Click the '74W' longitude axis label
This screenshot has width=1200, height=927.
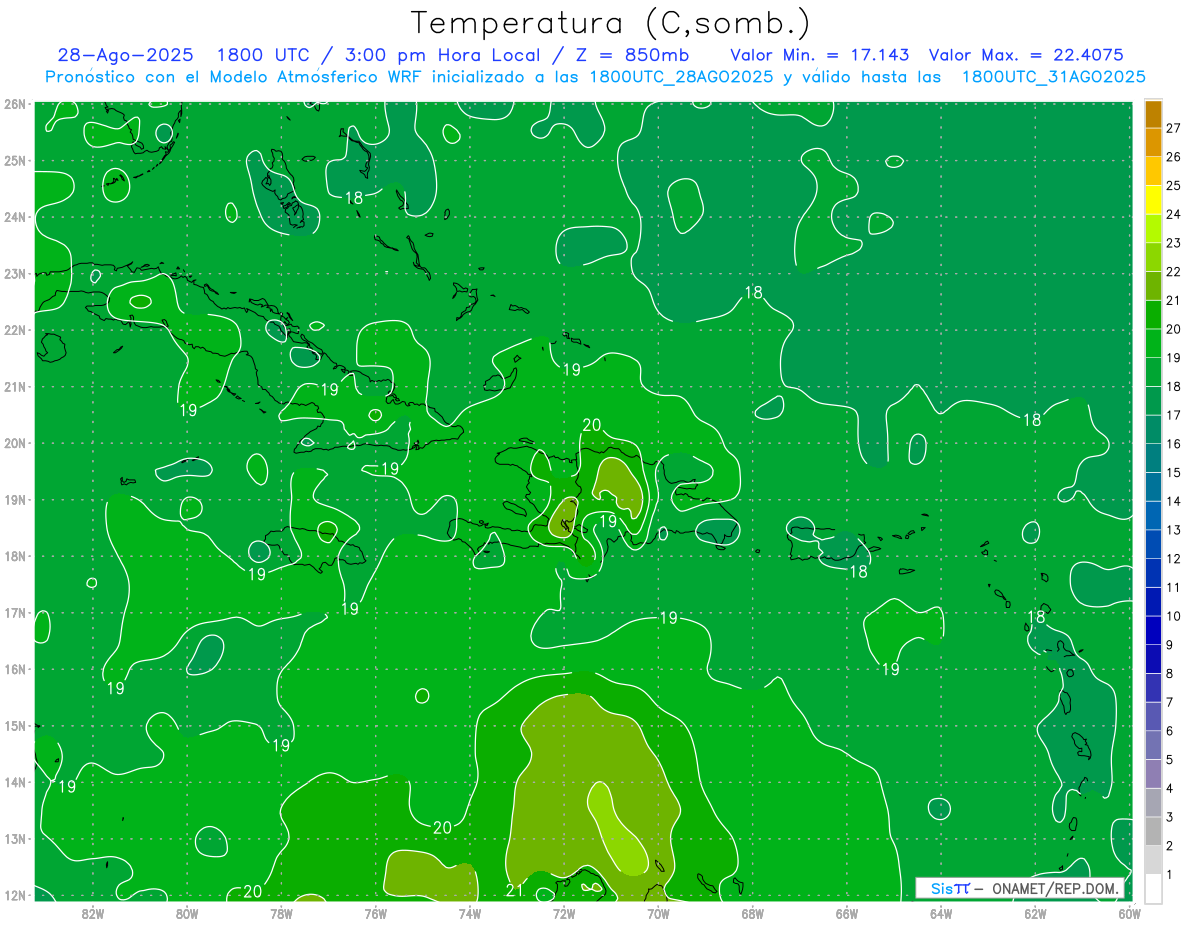click(x=470, y=912)
